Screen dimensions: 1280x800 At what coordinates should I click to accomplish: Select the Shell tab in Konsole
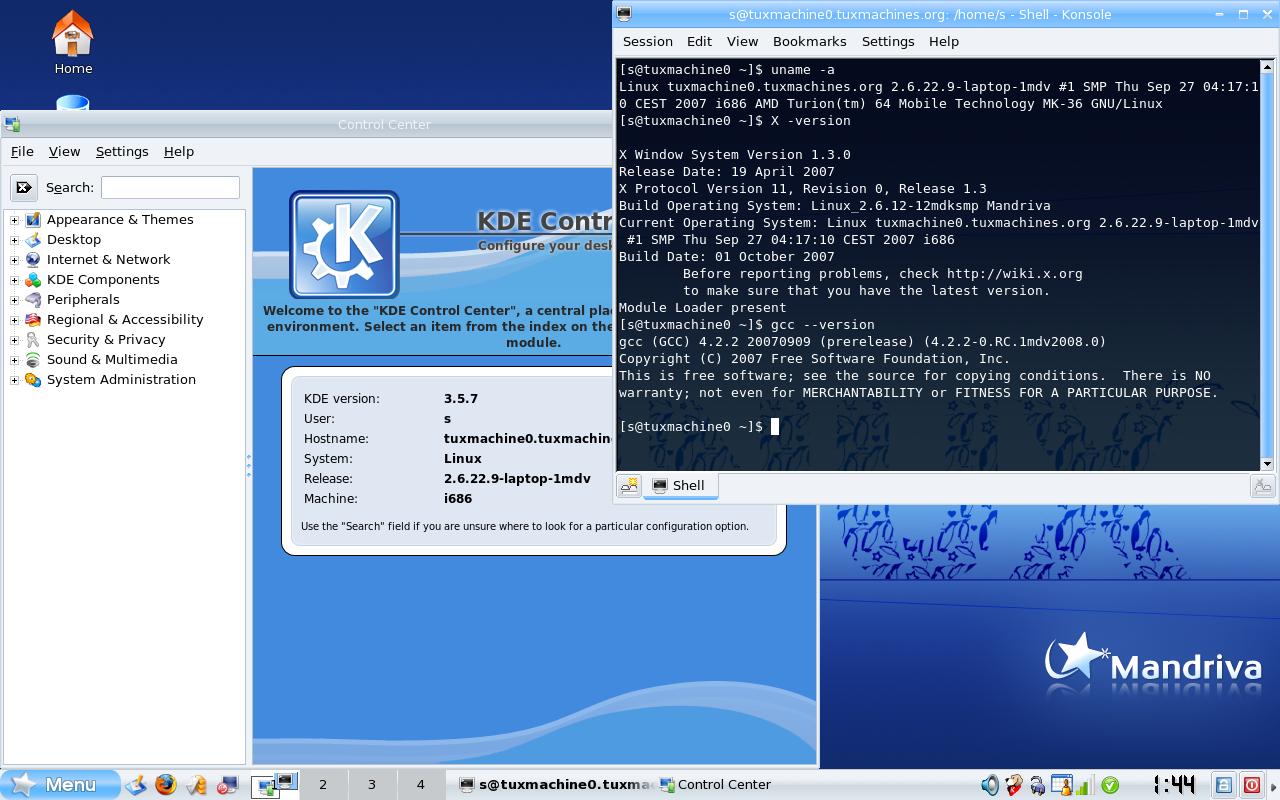tap(680, 486)
